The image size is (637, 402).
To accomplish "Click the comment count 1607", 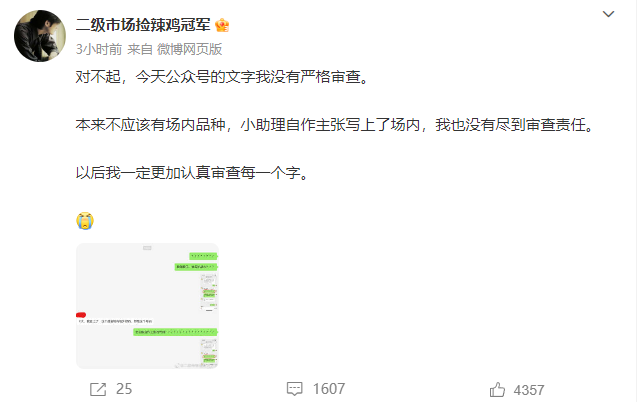I will (329, 389).
